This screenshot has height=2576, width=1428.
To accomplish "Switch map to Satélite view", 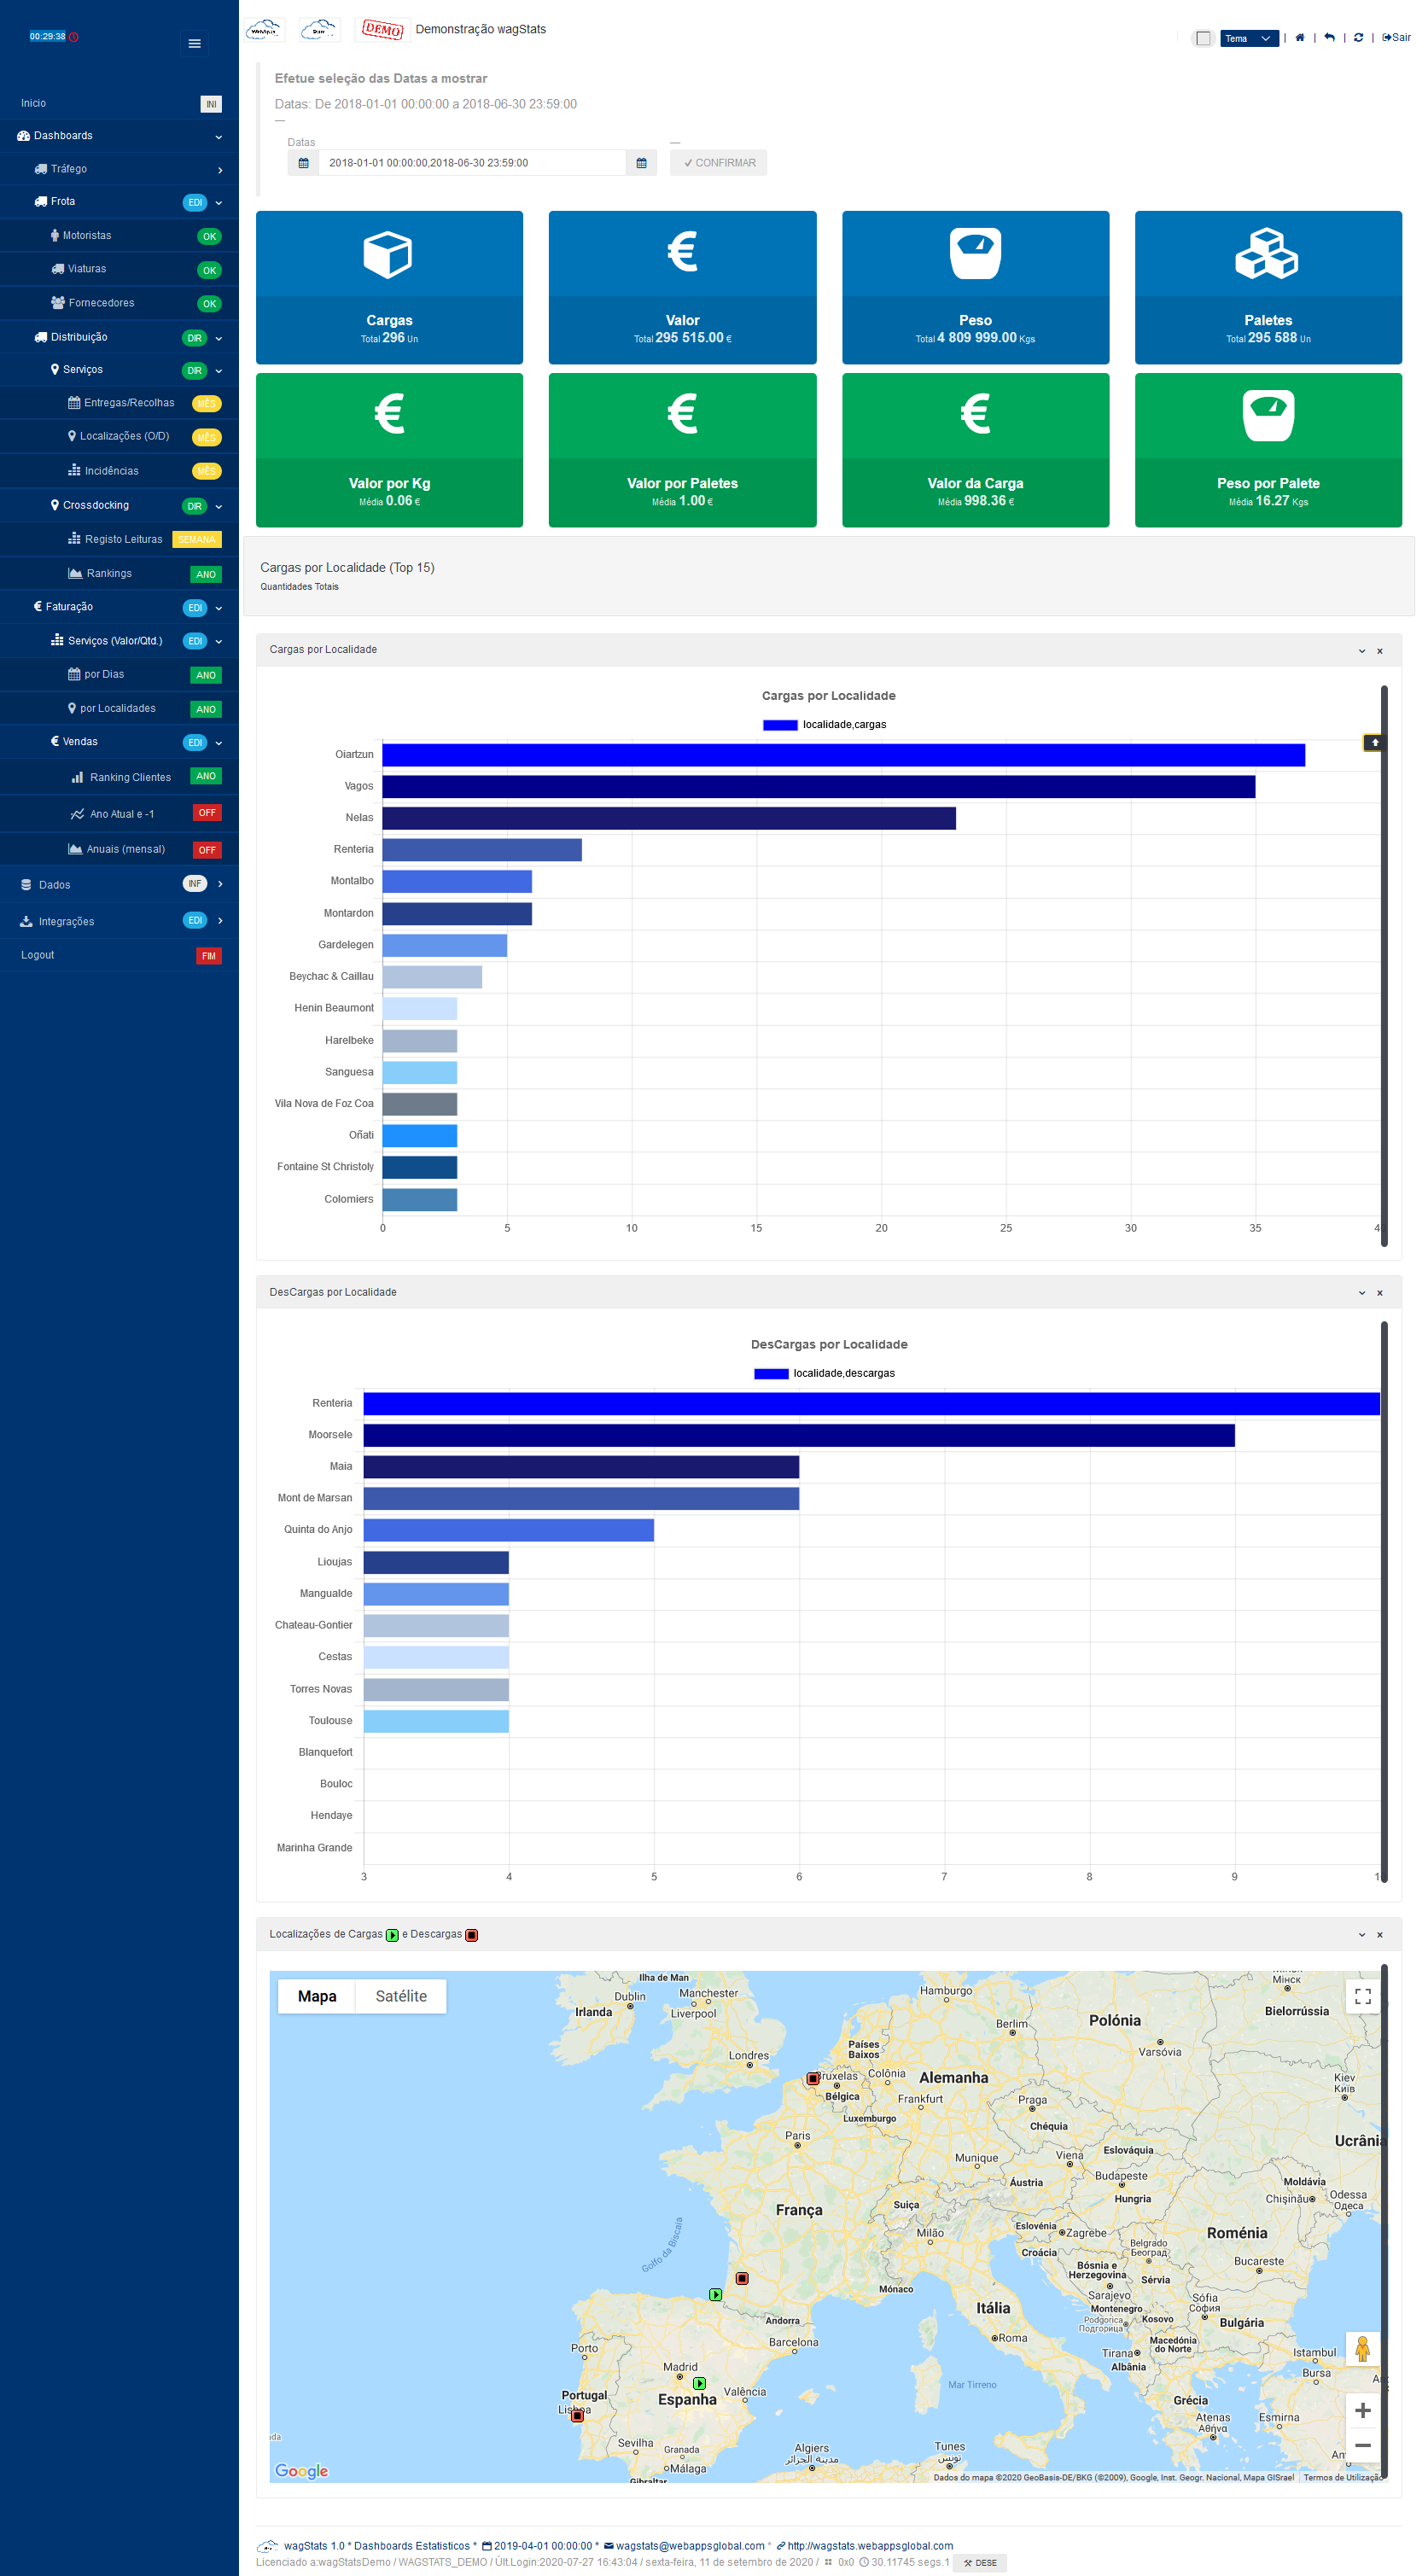I will (x=401, y=1996).
